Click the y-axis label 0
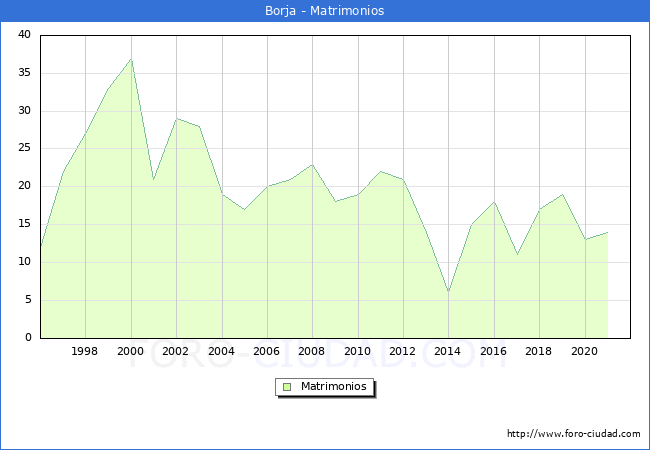 28,338
